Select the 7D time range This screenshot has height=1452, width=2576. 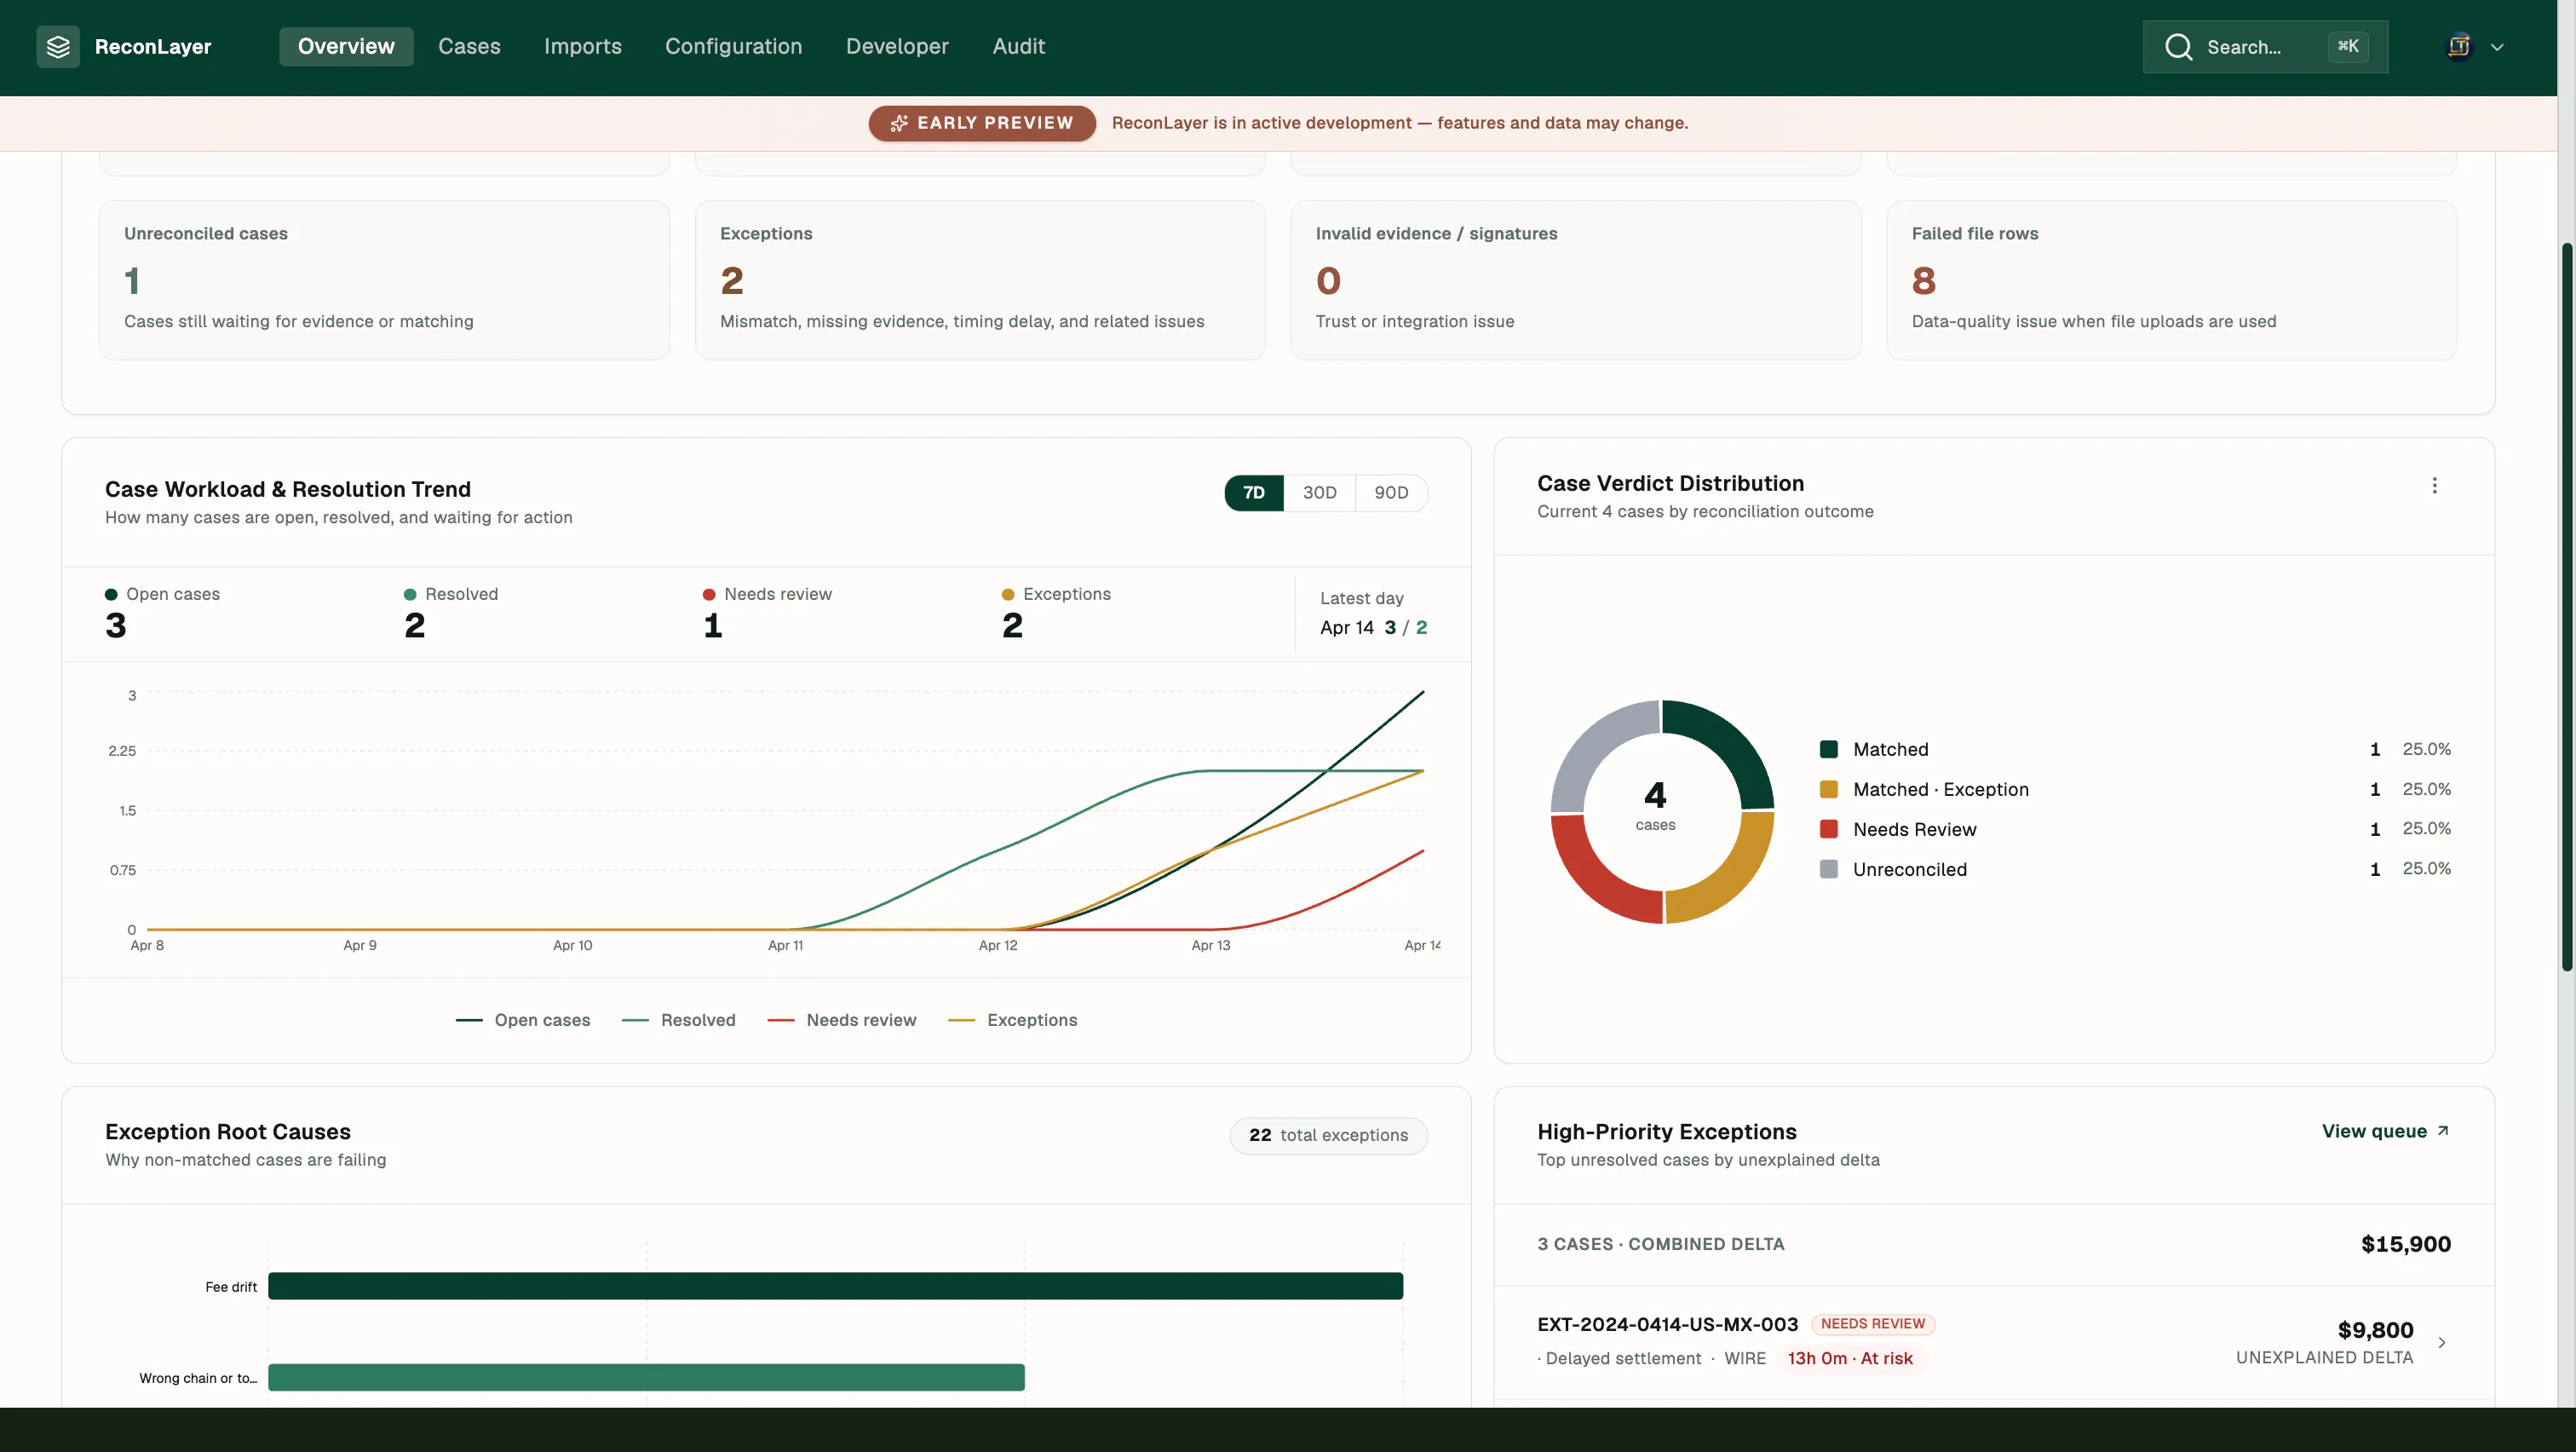click(1254, 493)
